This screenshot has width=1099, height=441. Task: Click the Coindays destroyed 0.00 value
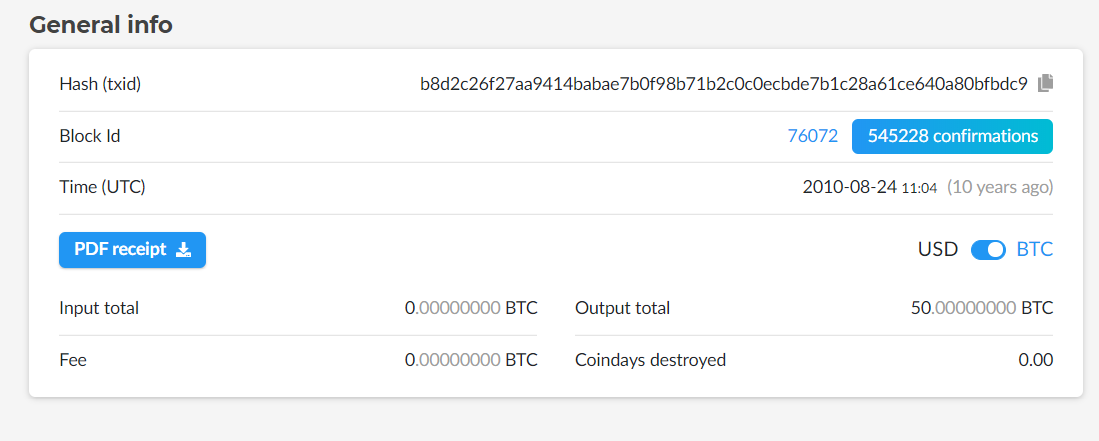[1036, 360]
